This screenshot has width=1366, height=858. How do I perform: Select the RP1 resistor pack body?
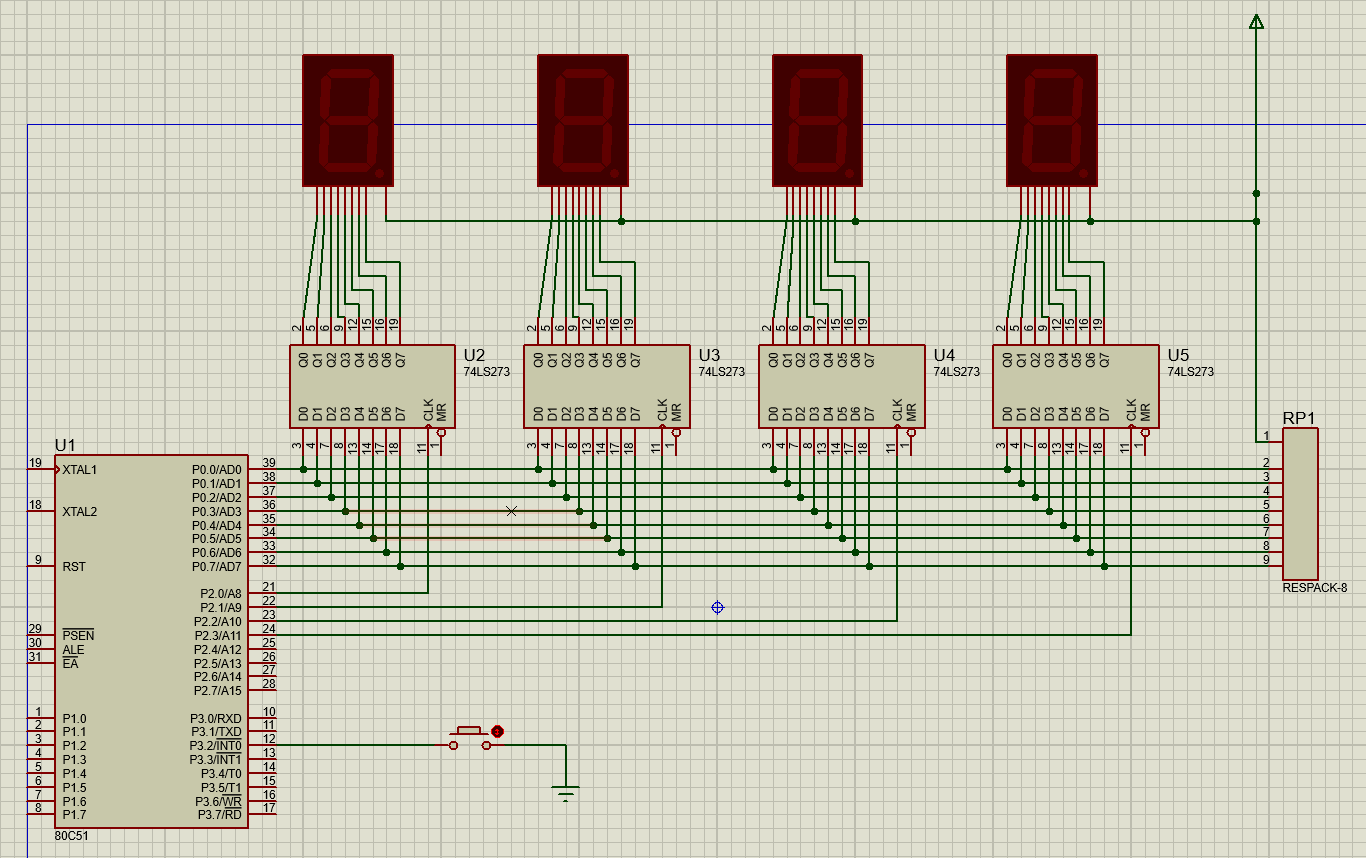pyautogui.click(x=1301, y=504)
